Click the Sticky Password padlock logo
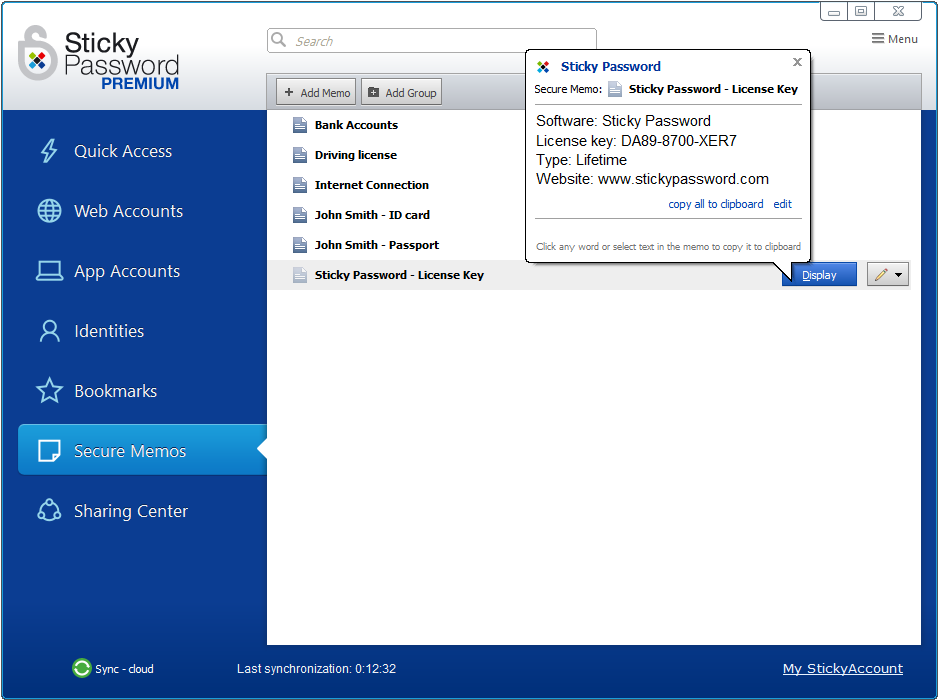 pos(37,56)
